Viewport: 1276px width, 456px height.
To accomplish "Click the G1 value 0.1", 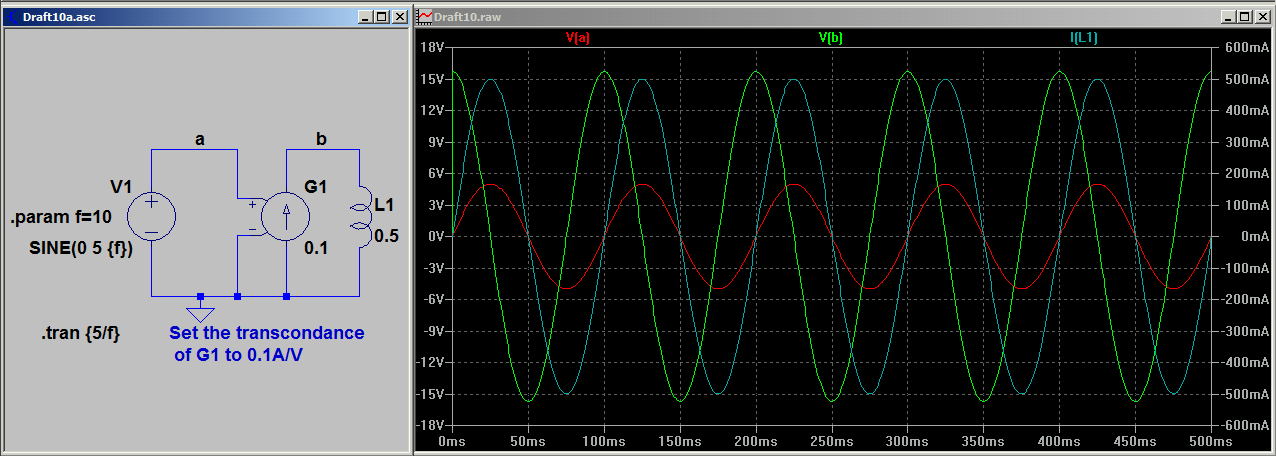I will pyautogui.click(x=316, y=248).
